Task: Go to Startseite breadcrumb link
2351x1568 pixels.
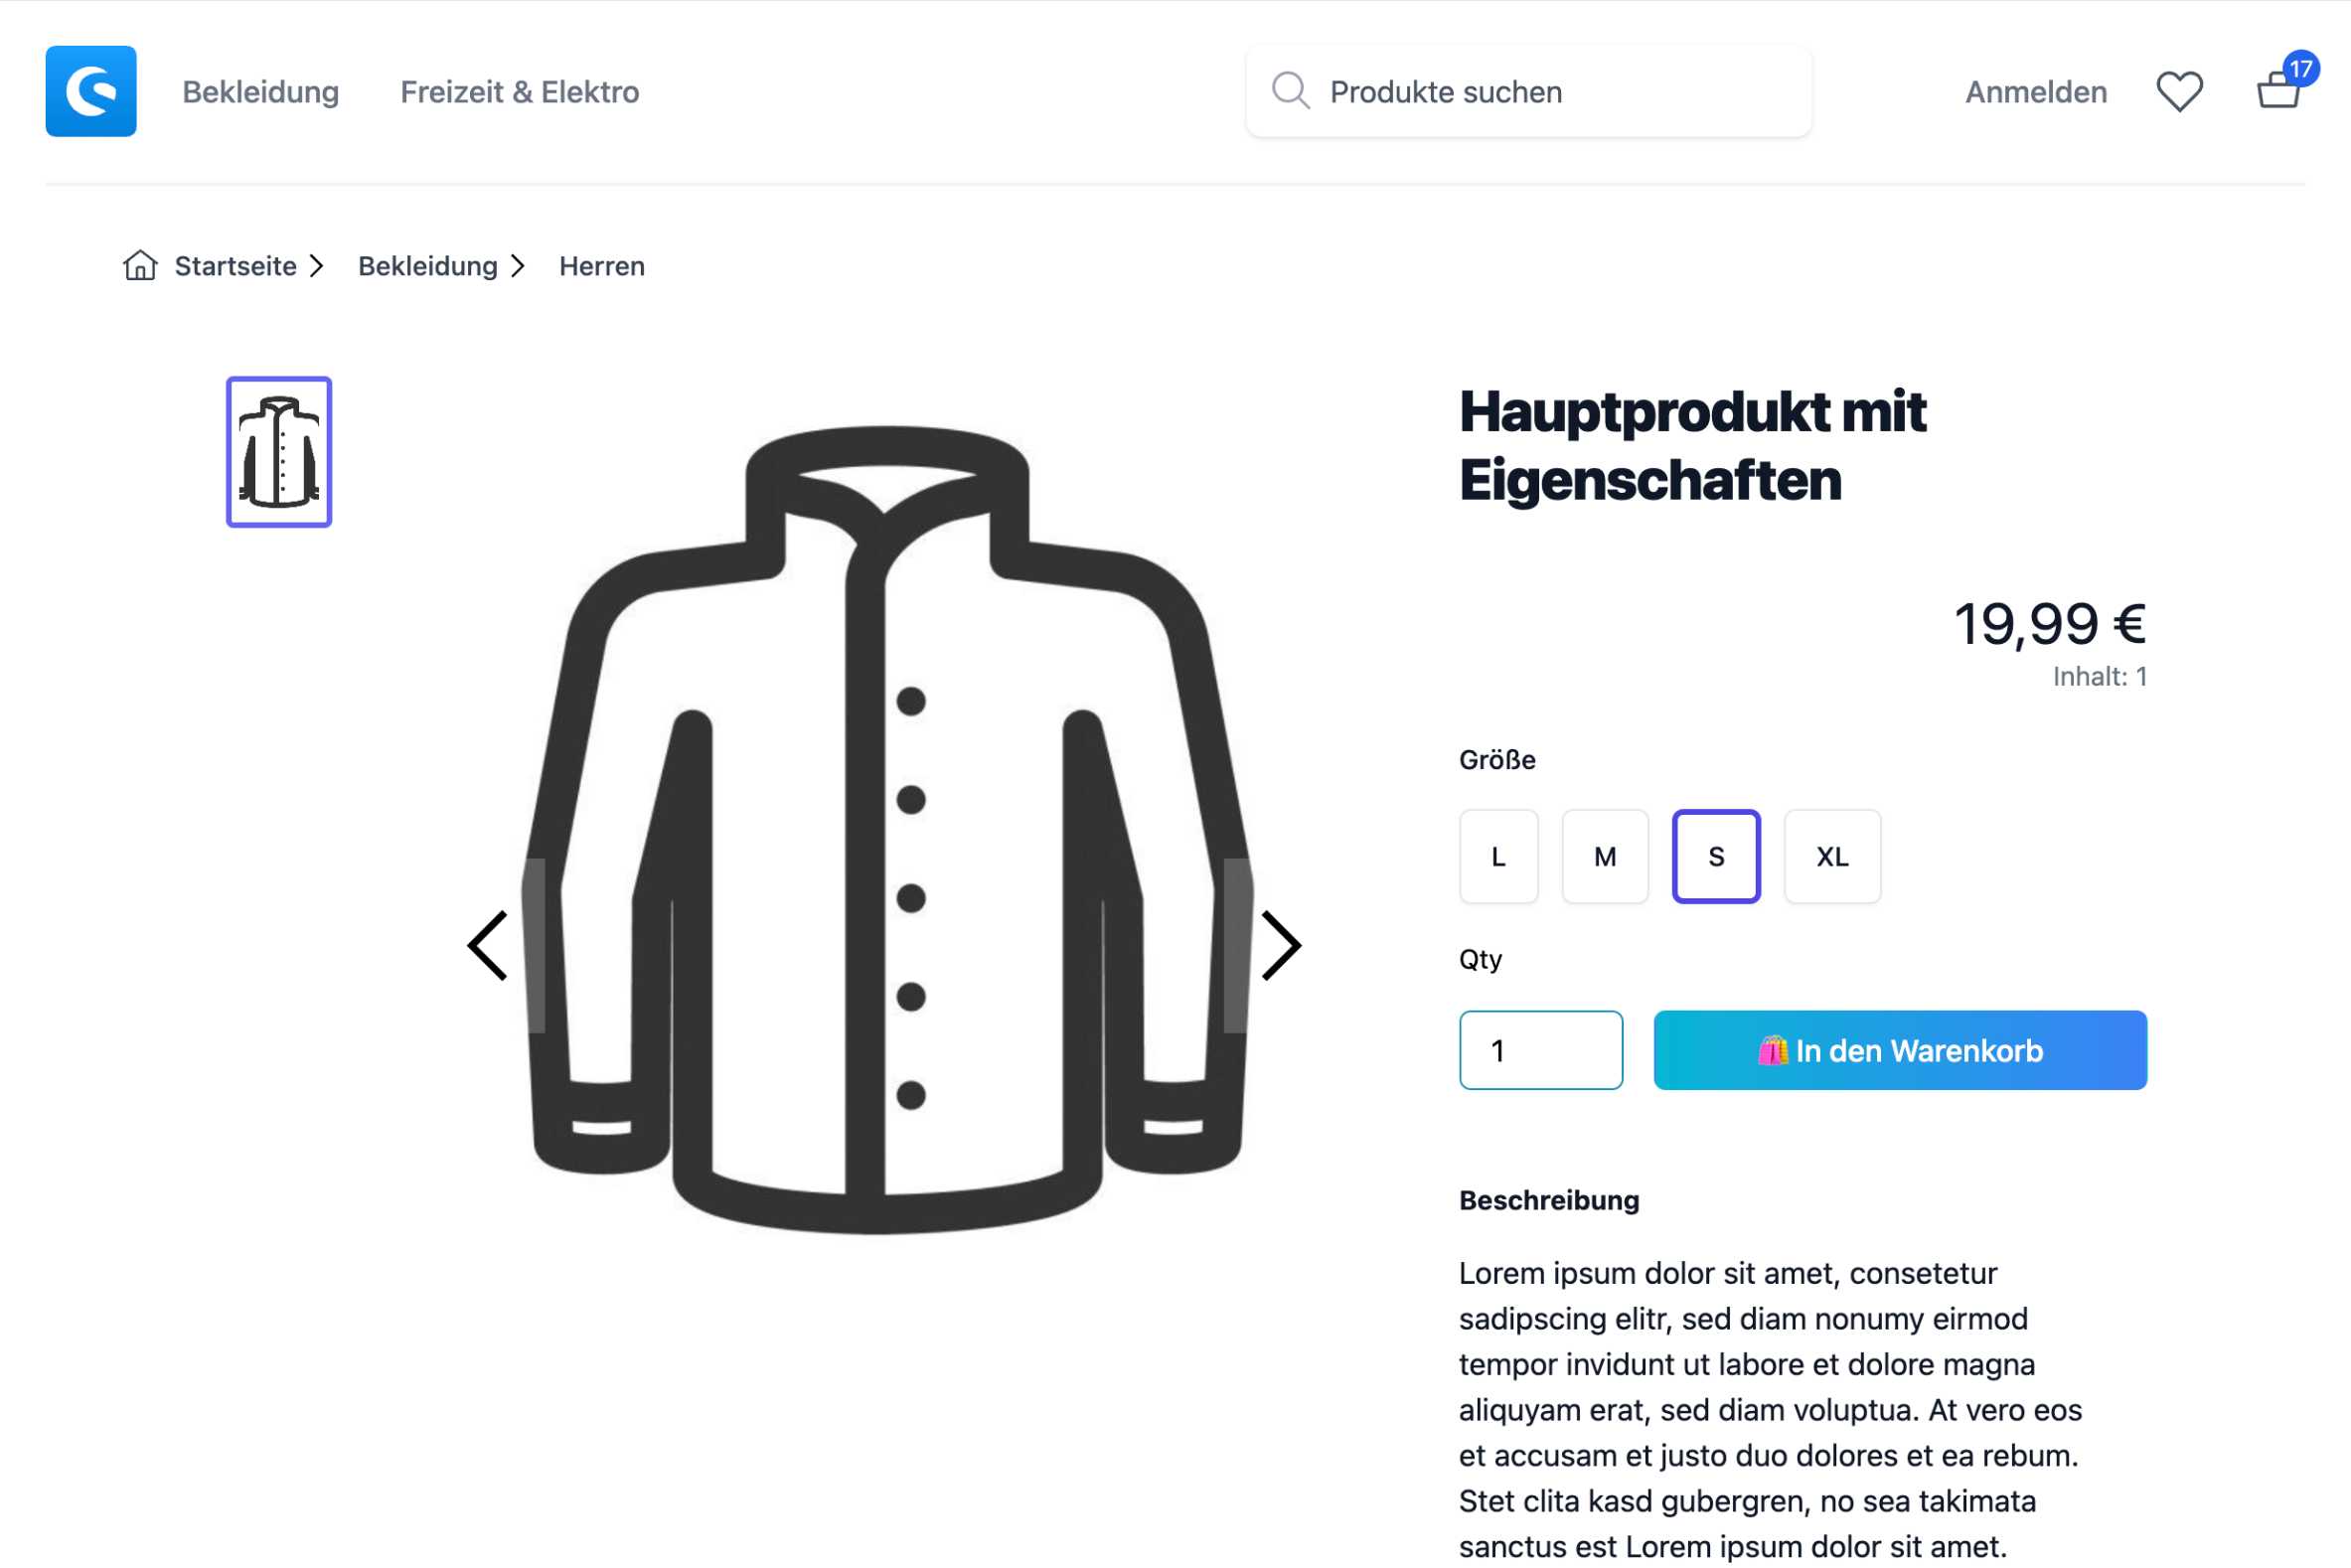Action: point(235,266)
